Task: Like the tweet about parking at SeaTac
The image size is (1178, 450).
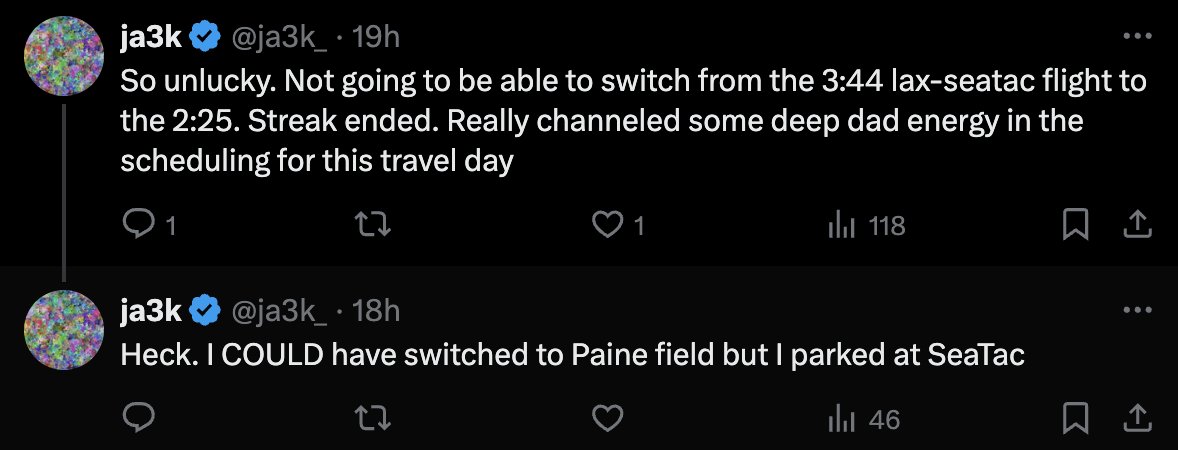Action: pyautogui.click(x=608, y=418)
